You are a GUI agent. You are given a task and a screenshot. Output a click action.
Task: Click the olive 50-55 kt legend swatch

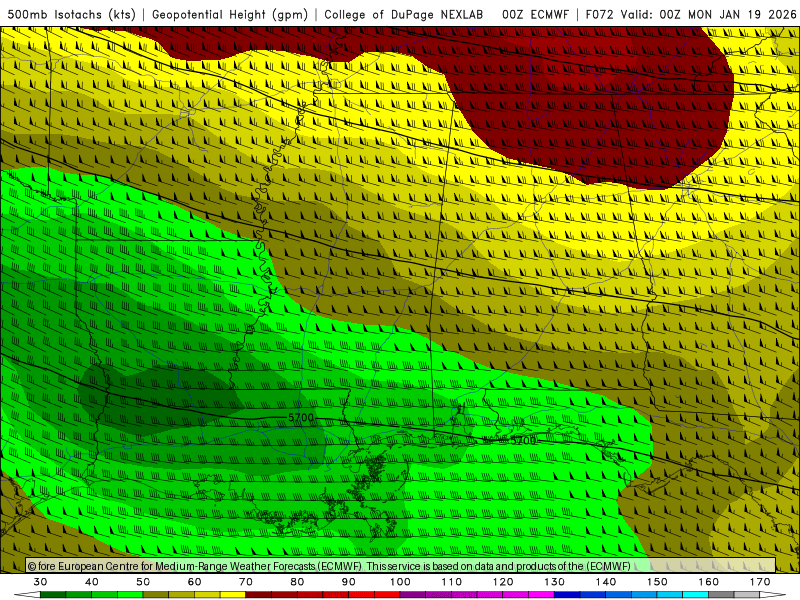click(156, 595)
